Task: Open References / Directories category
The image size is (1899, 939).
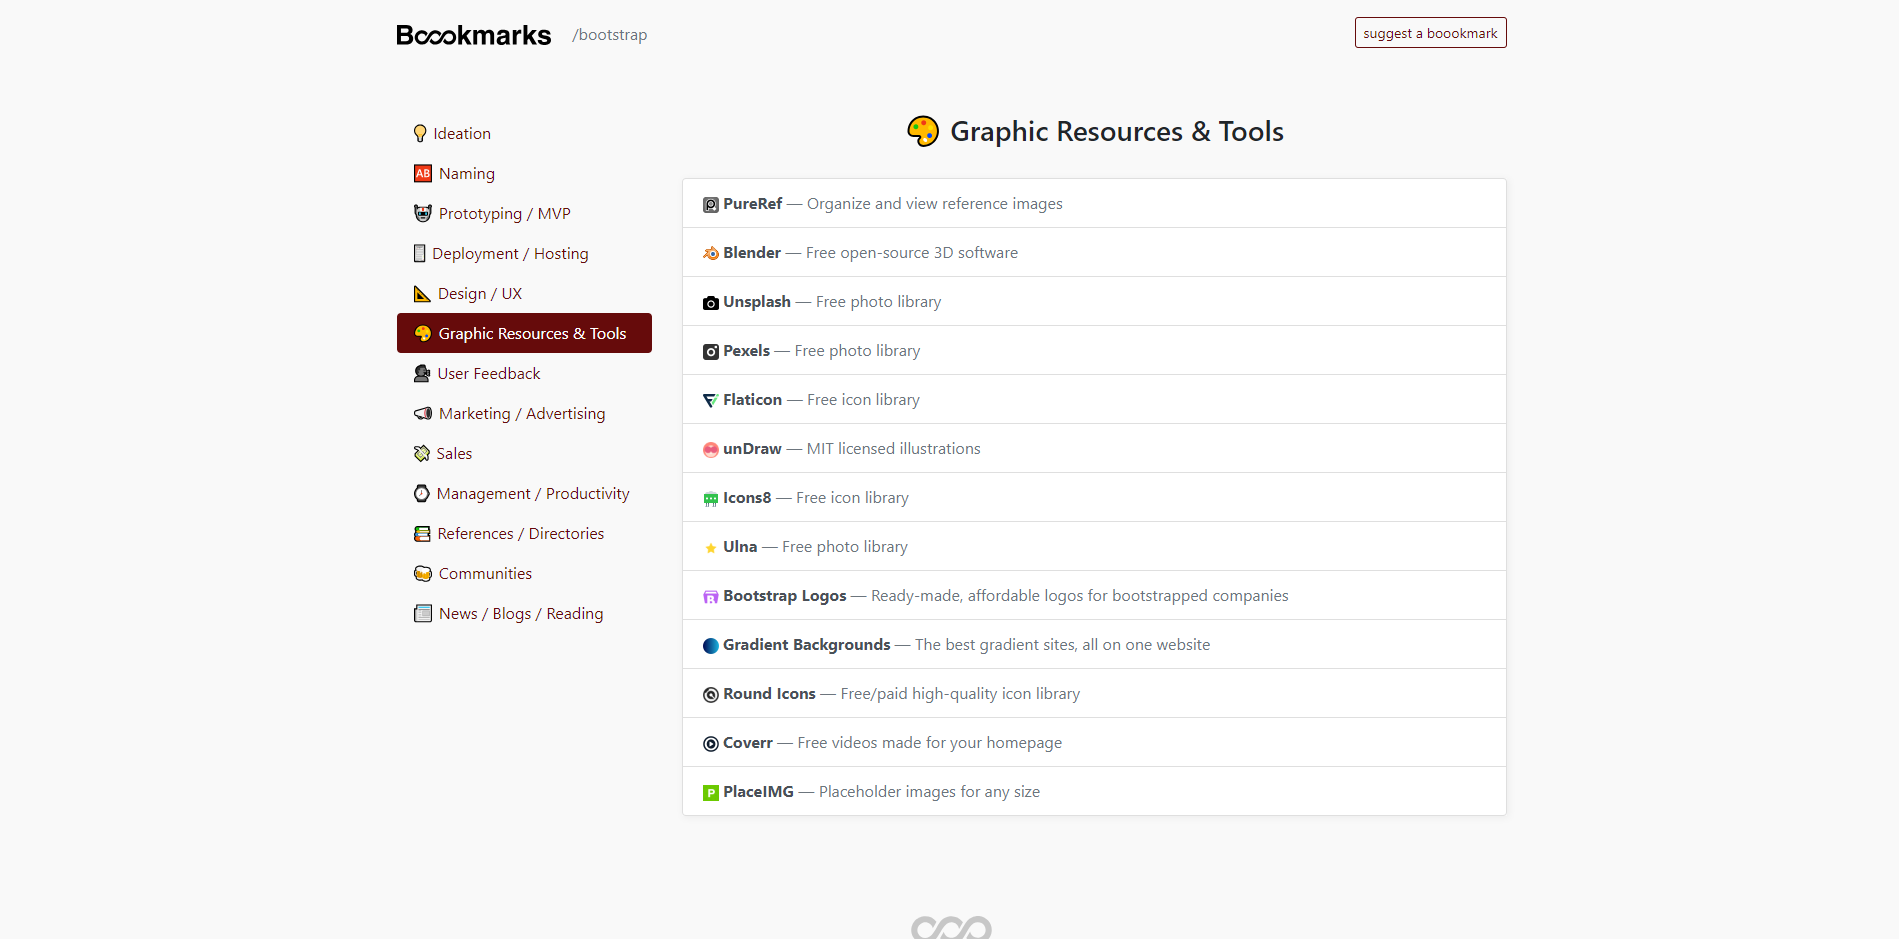Action: click(524, 533)
